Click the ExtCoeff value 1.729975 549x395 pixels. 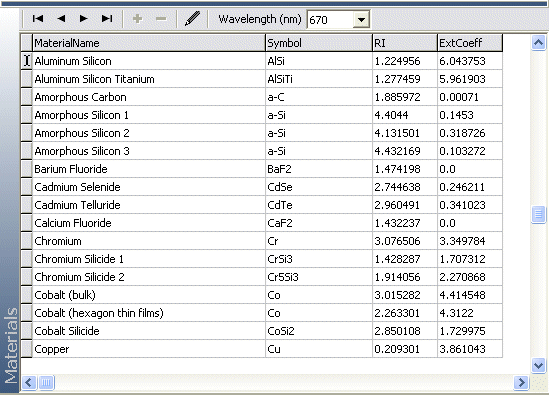pos(470,331)
